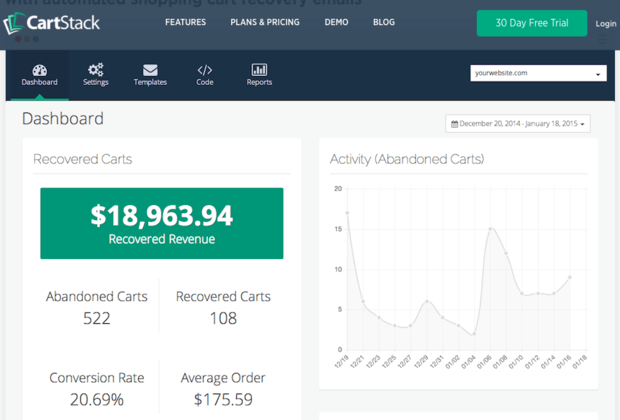This screenshot has height=420, width=620.
Task: Open Templates via the envelope icon
Action: [x=150, y=70]
